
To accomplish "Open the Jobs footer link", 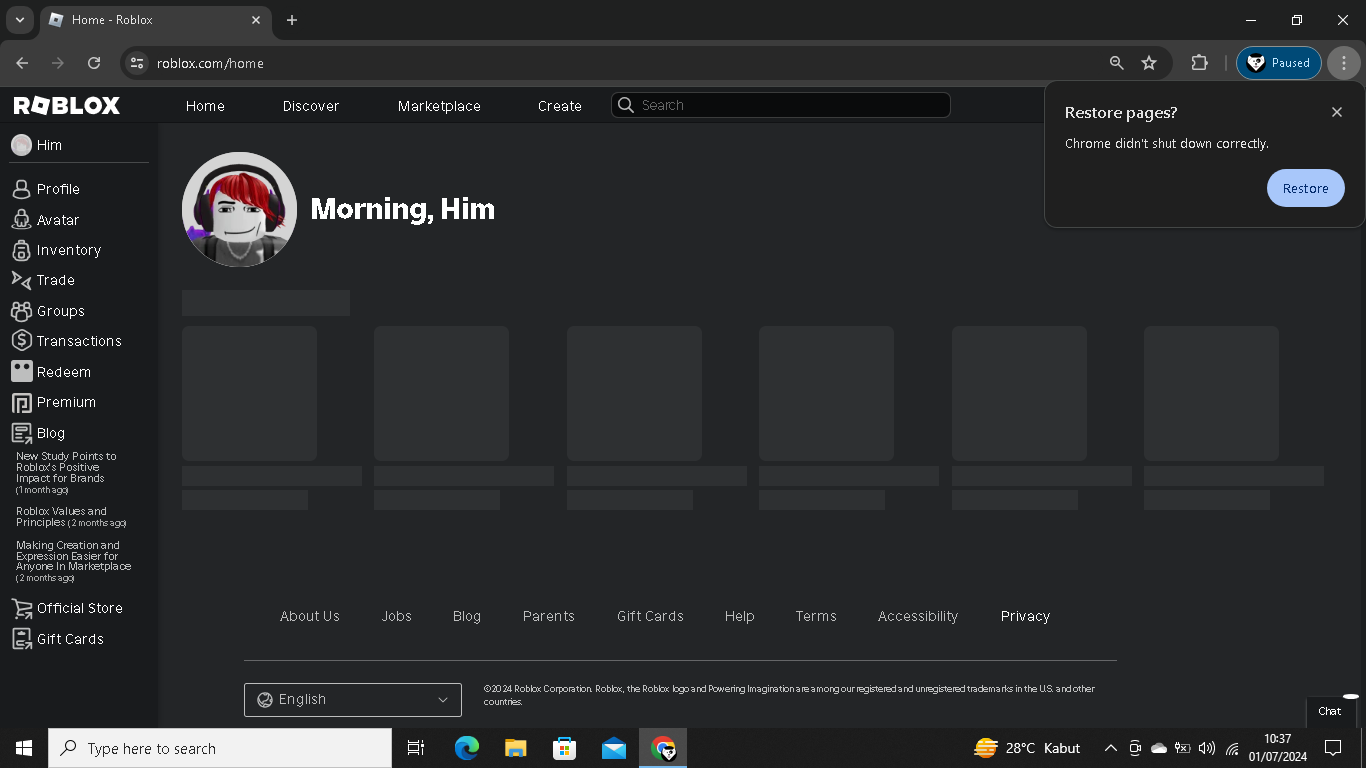I will (x=397, y=616).
